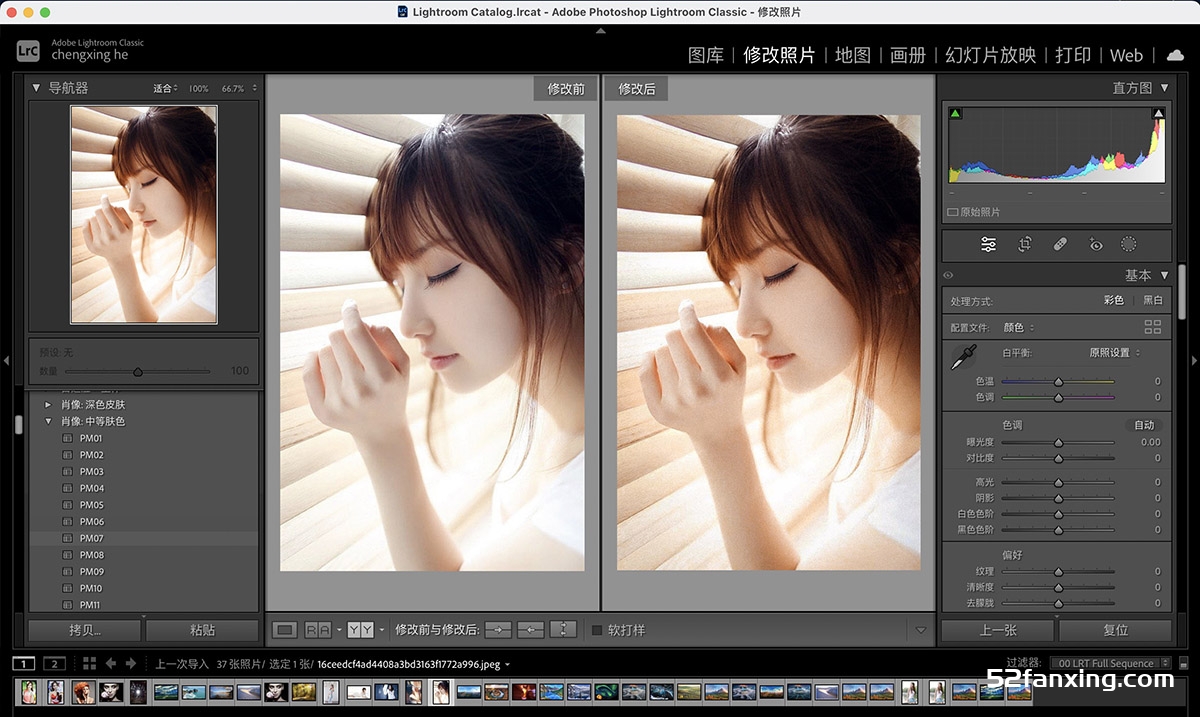Click the 拷贝... button
Screen dimensions: 1200x717
[84, 630]
